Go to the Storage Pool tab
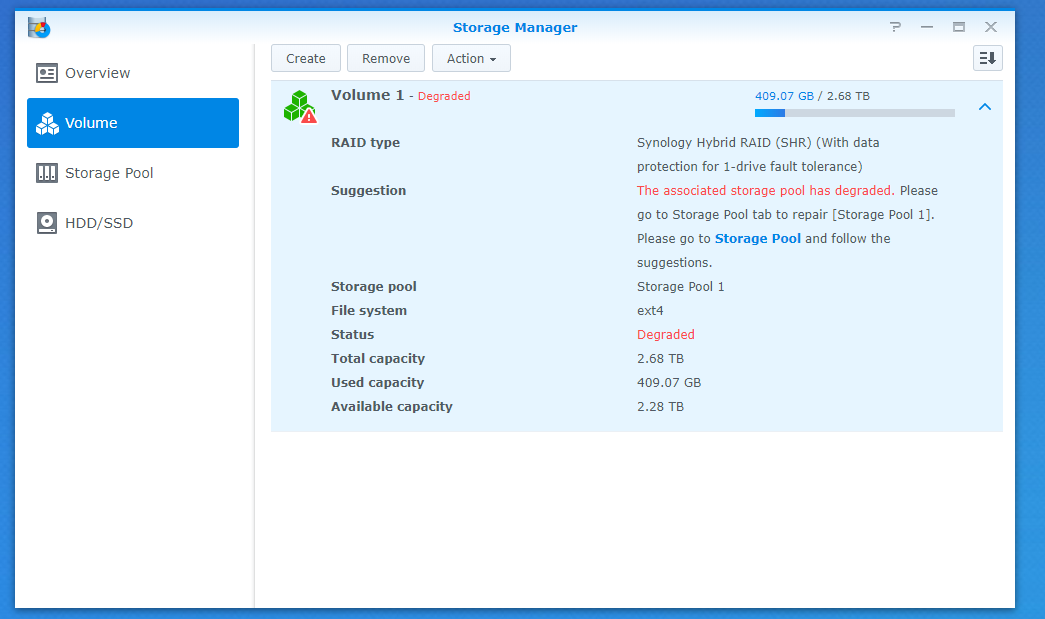Viewport: 1045px width, 619px height. [133, 173]
